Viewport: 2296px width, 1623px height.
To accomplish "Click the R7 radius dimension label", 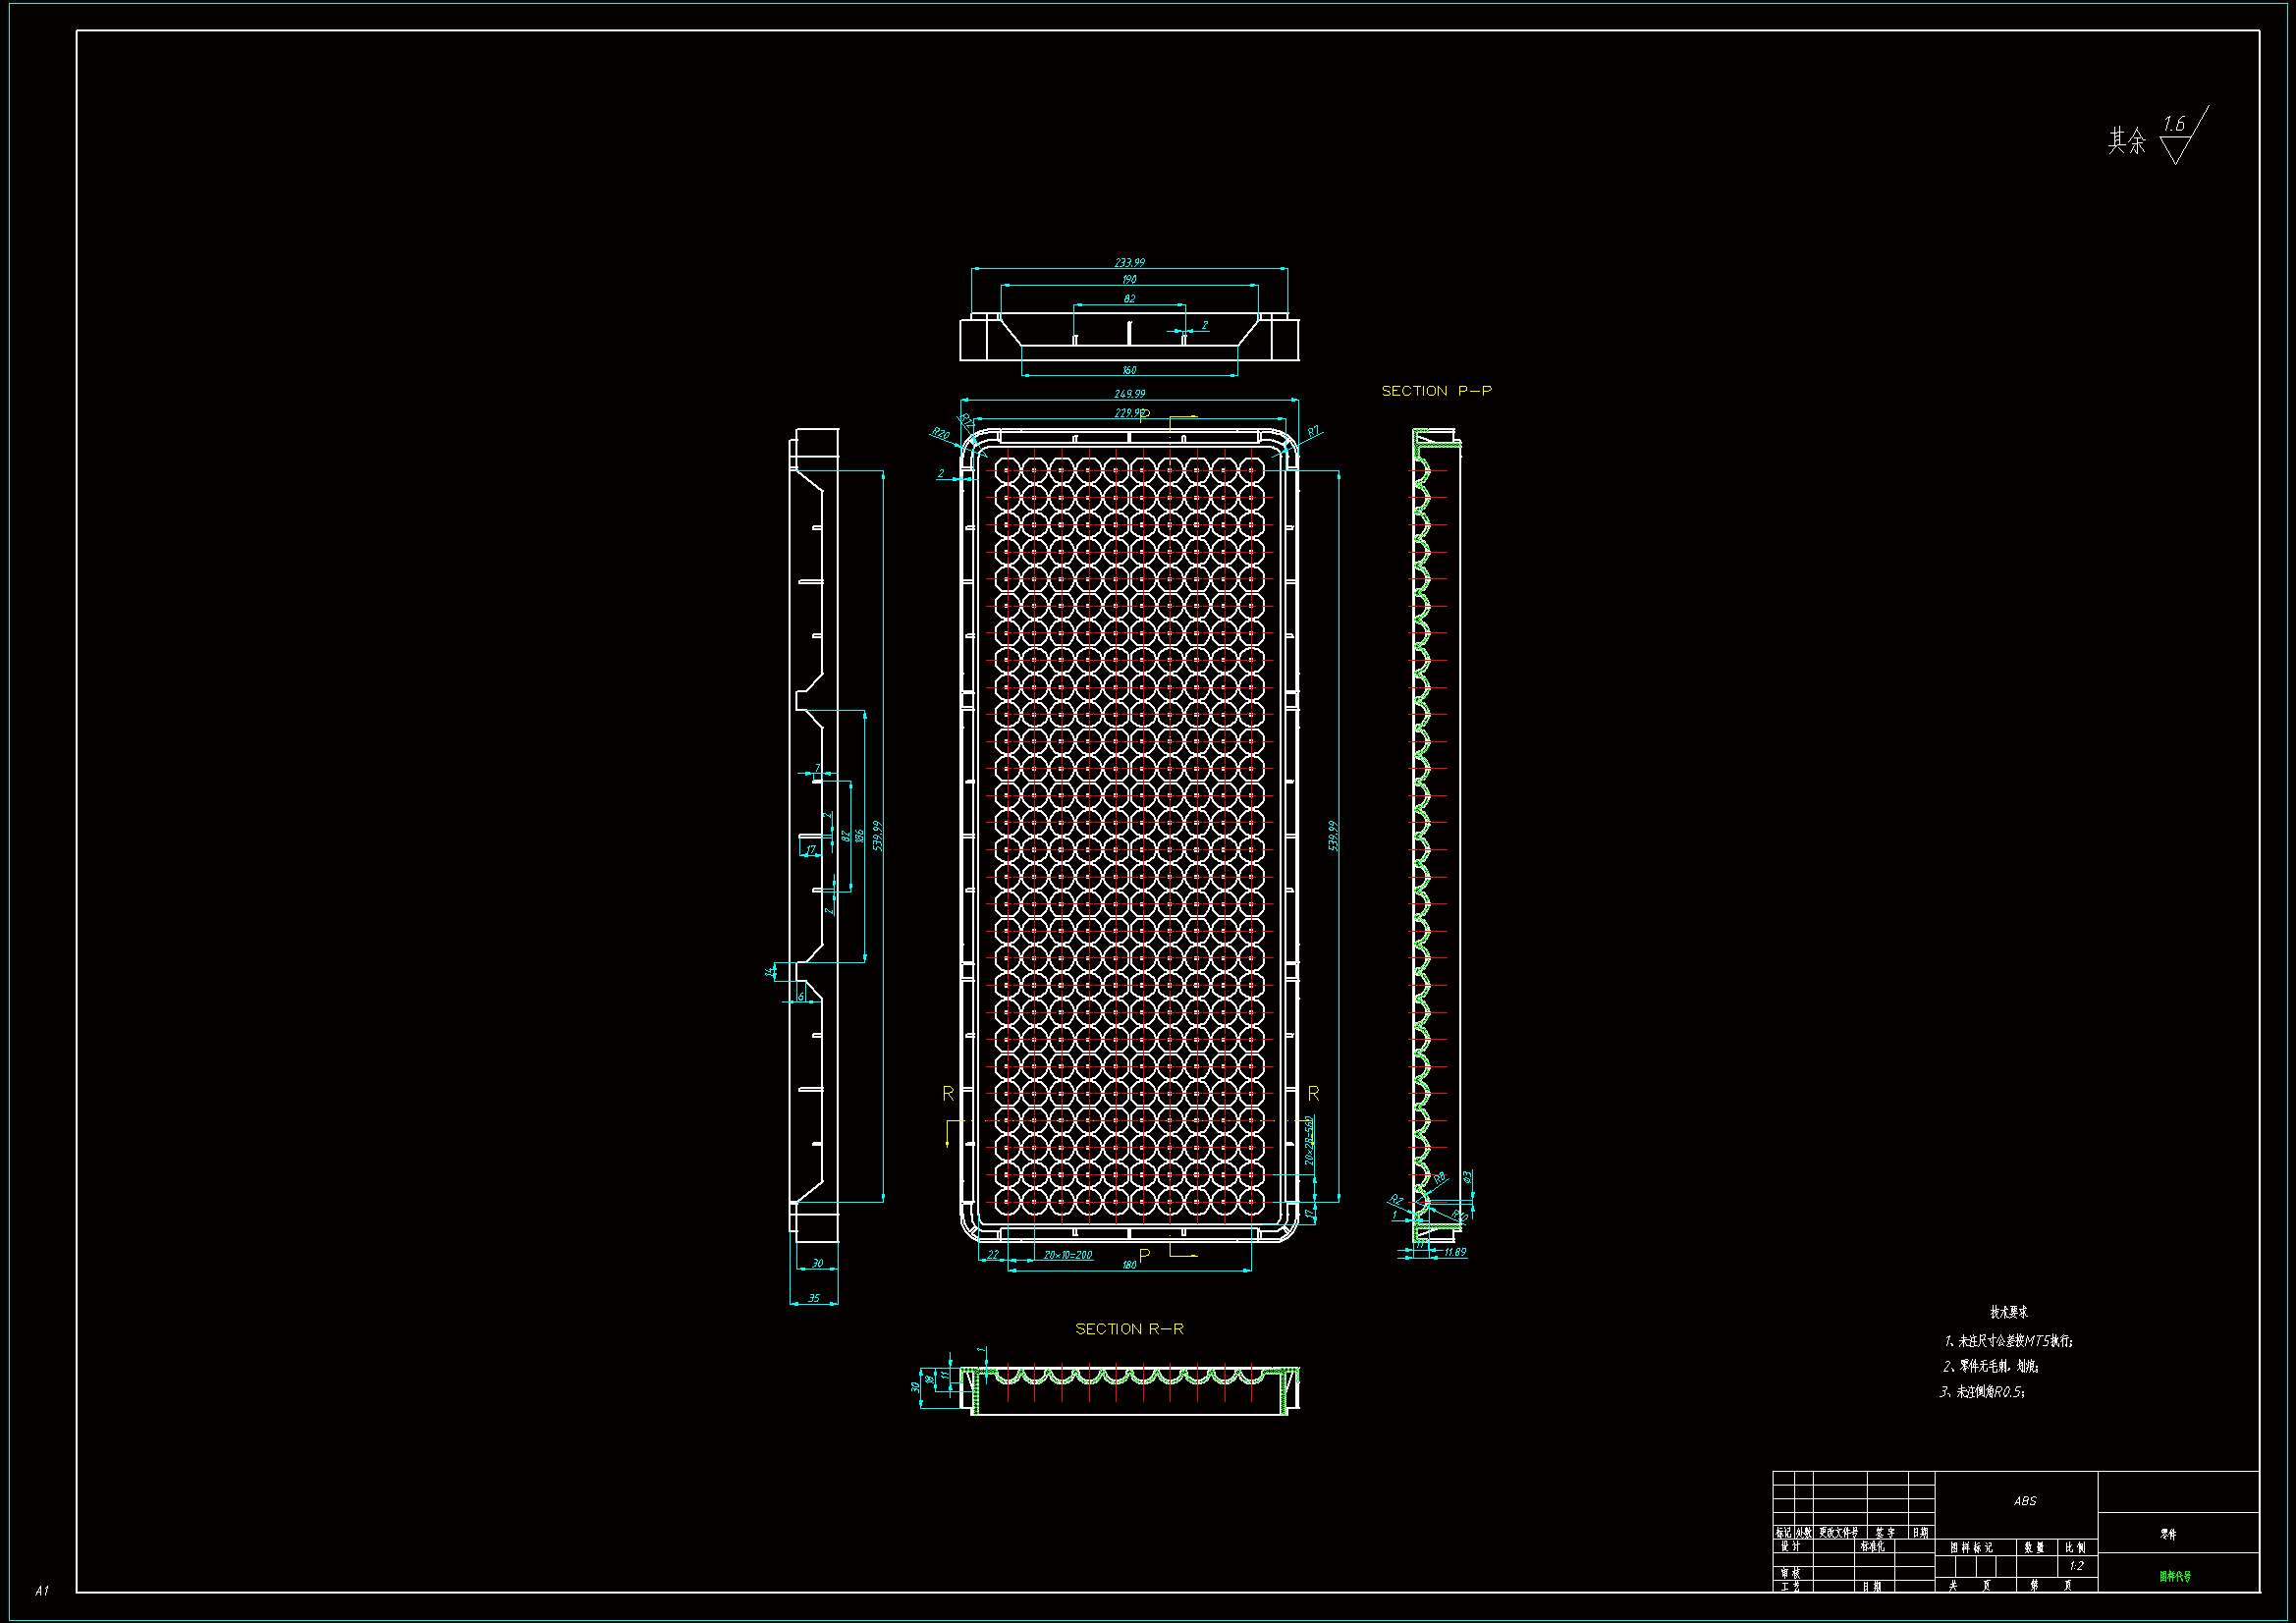I will coord(1313,432).
